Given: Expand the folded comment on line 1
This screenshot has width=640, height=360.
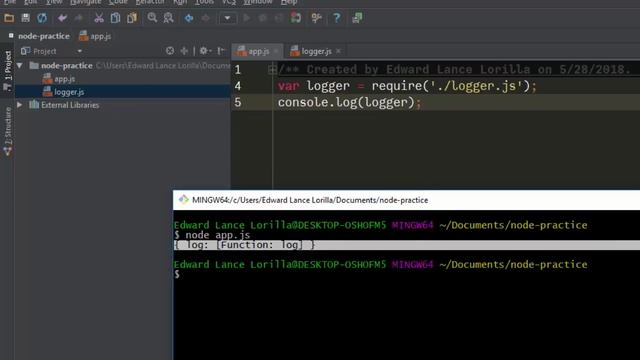Looking at the screenshot, I should point(272,69).
